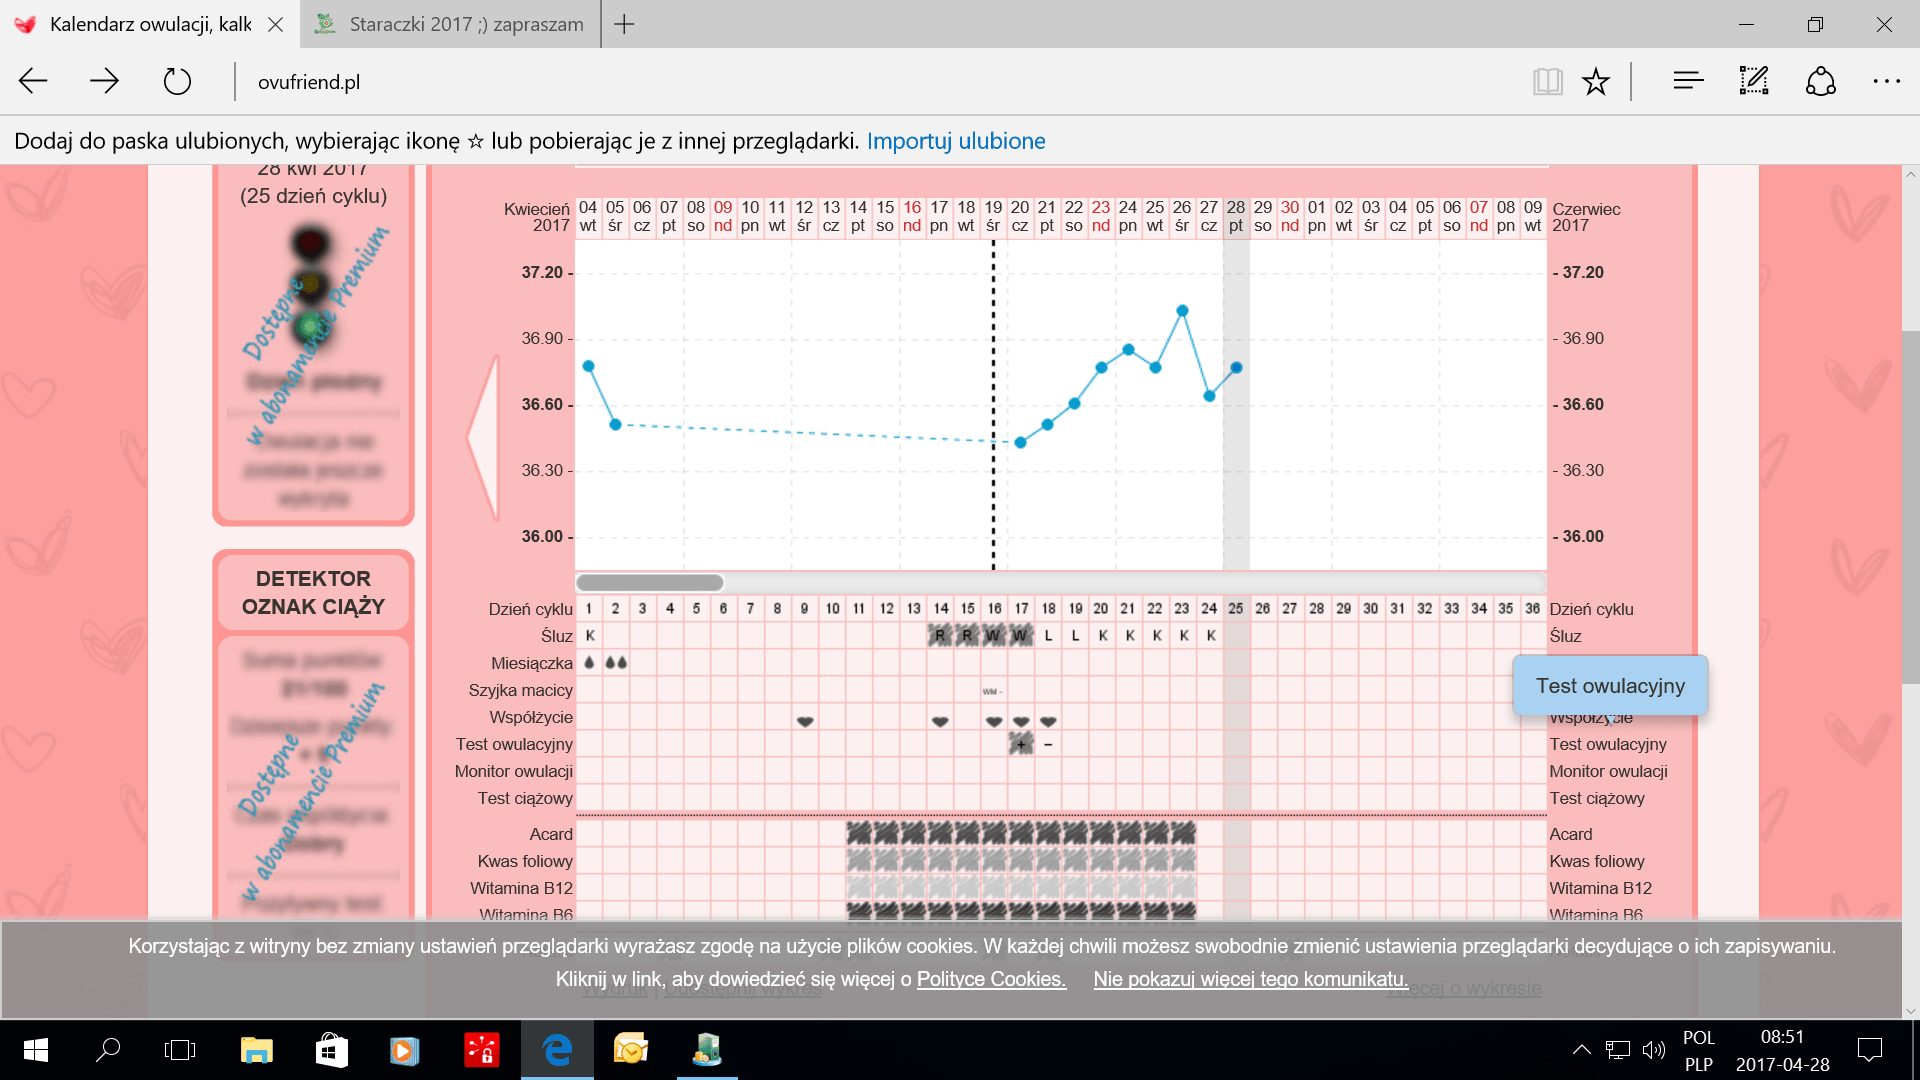This screenshot has height=1080, width=1920.
Task: Click the browser Back arrow
Action: (x=33, y=81)
